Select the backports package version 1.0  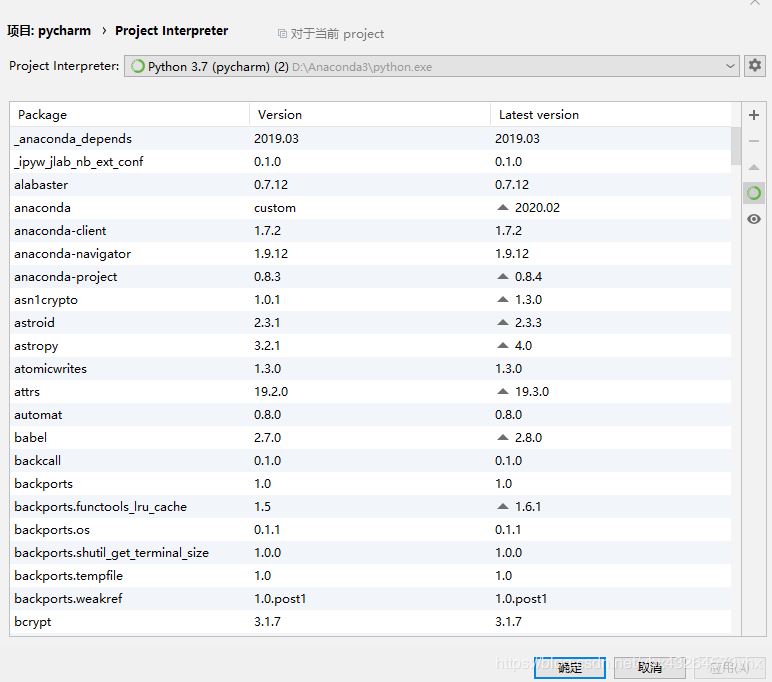(370, 484)
